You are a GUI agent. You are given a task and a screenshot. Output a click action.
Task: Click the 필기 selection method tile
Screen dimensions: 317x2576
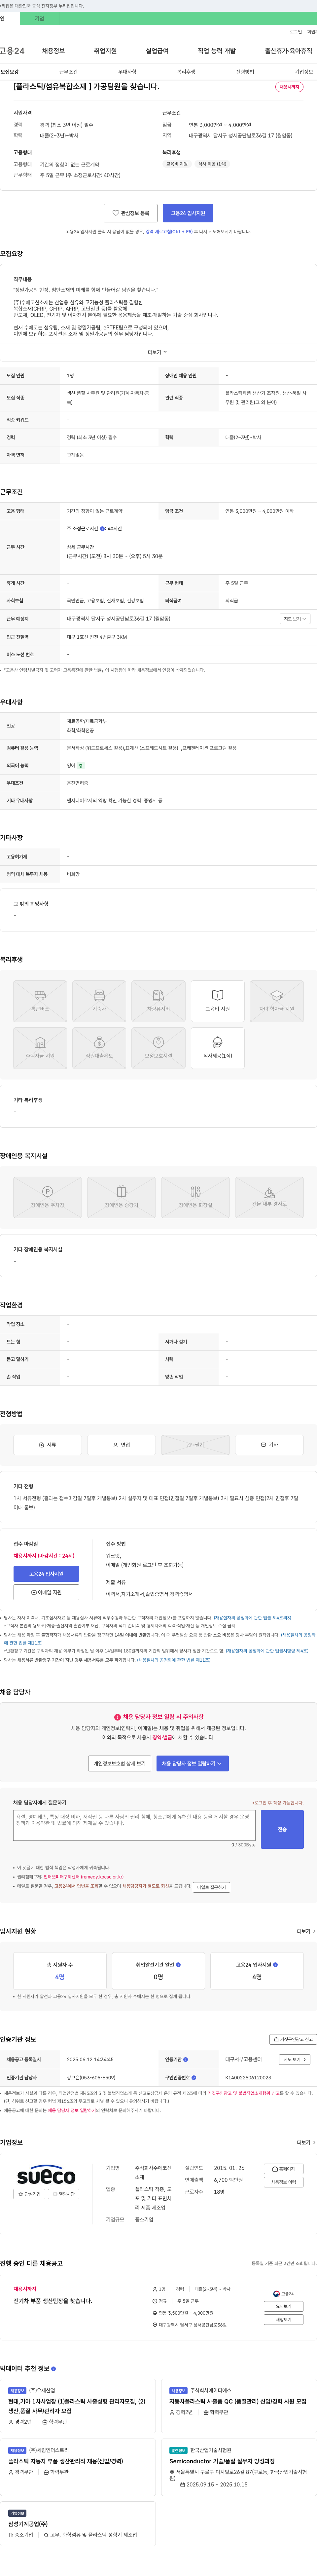point(195,1445)
